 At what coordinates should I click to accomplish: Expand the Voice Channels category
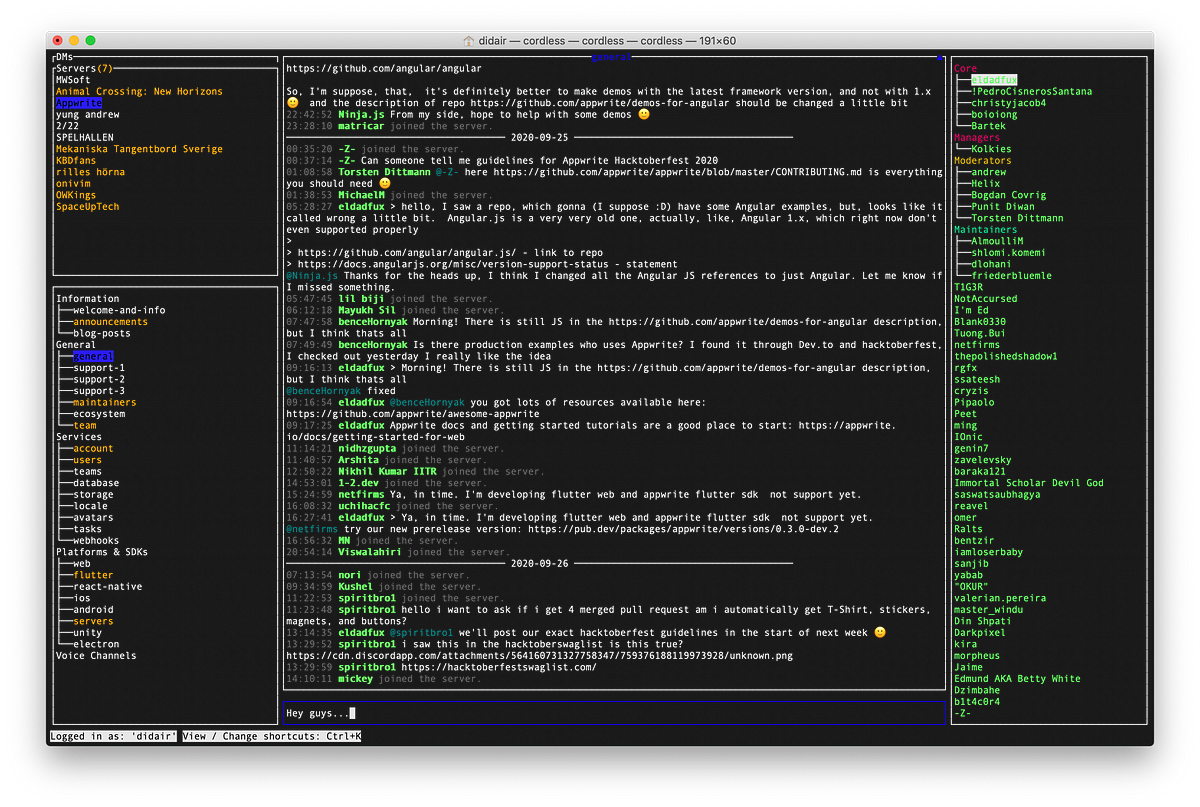coord(96,655)
